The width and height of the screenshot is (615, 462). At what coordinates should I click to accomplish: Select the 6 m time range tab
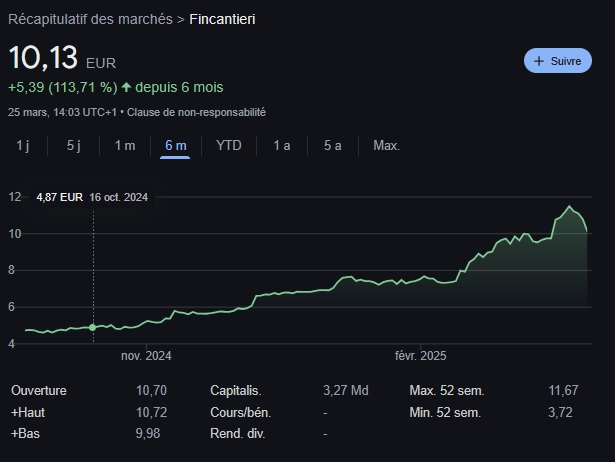[175, 145]
